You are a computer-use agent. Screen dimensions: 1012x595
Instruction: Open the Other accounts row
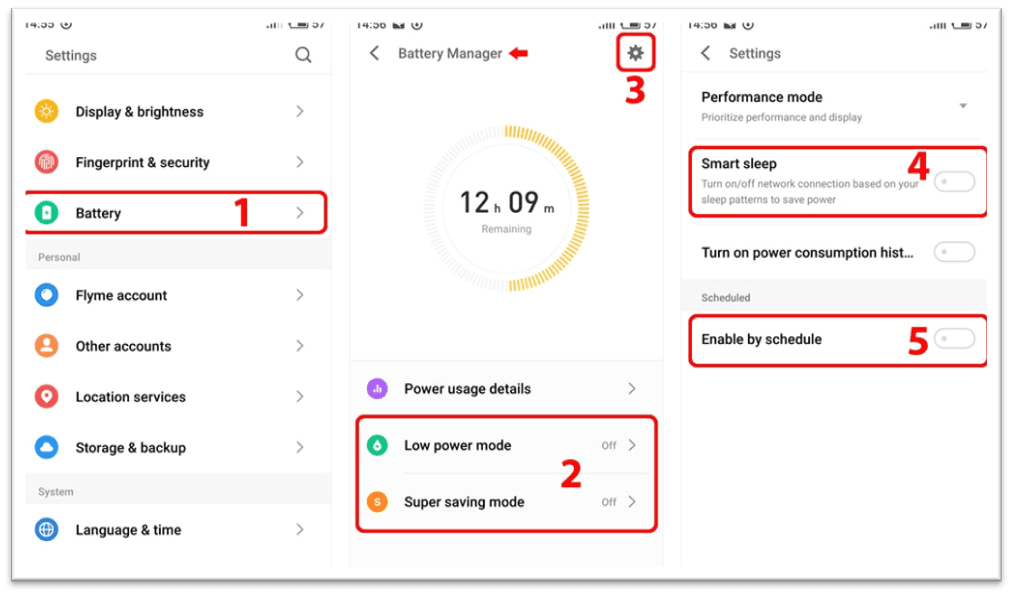(x=170, y=346)
